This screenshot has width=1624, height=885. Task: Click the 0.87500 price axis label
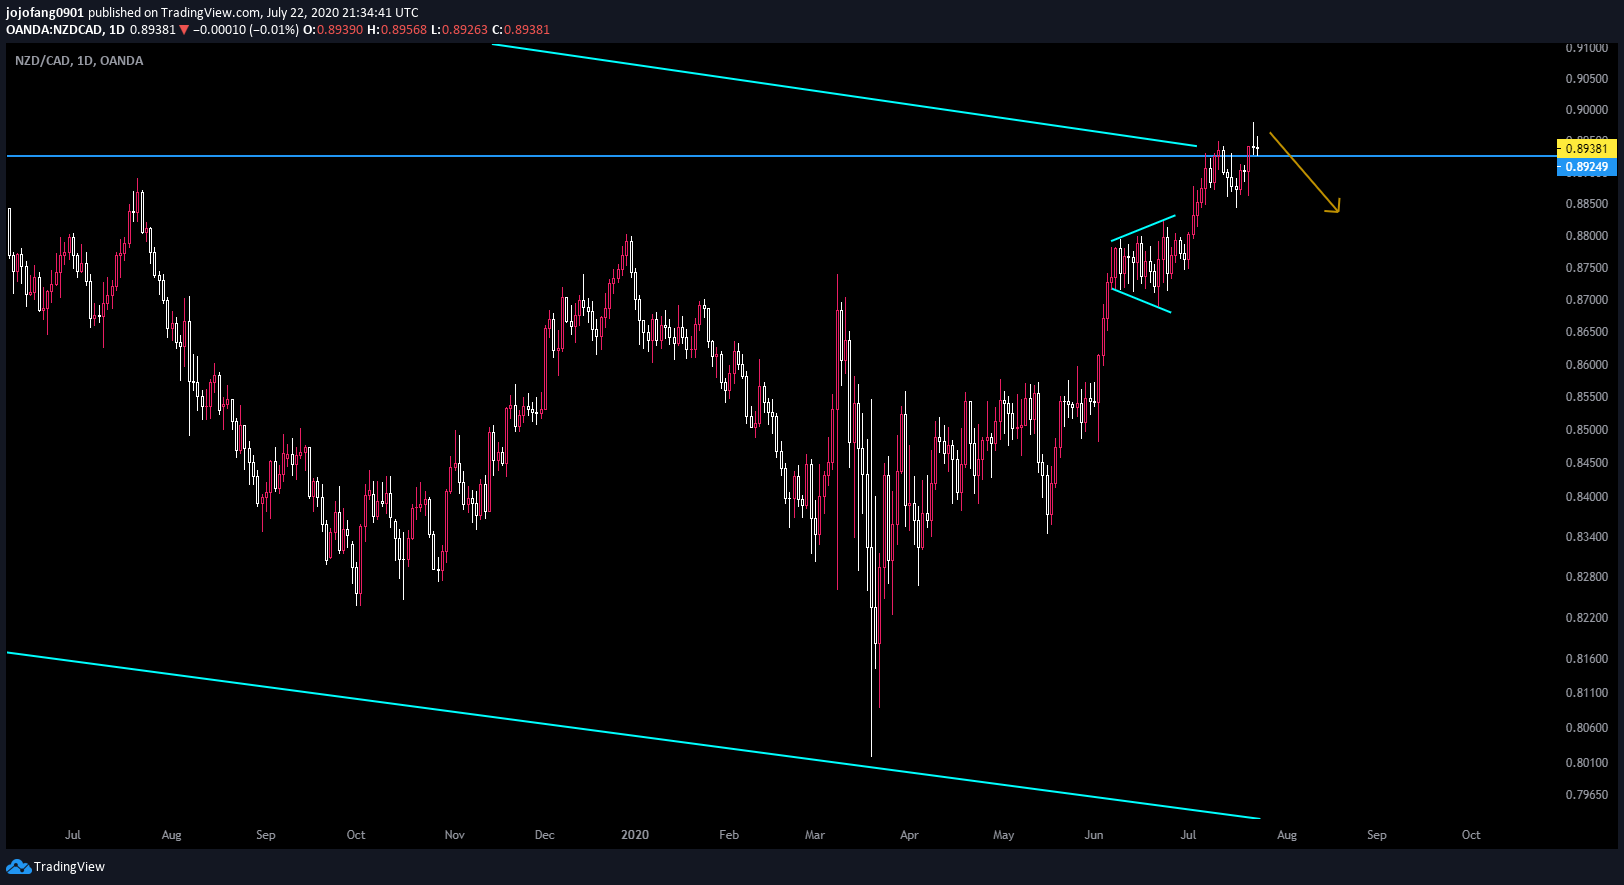pyautogui.click(x=1587, y=268)
